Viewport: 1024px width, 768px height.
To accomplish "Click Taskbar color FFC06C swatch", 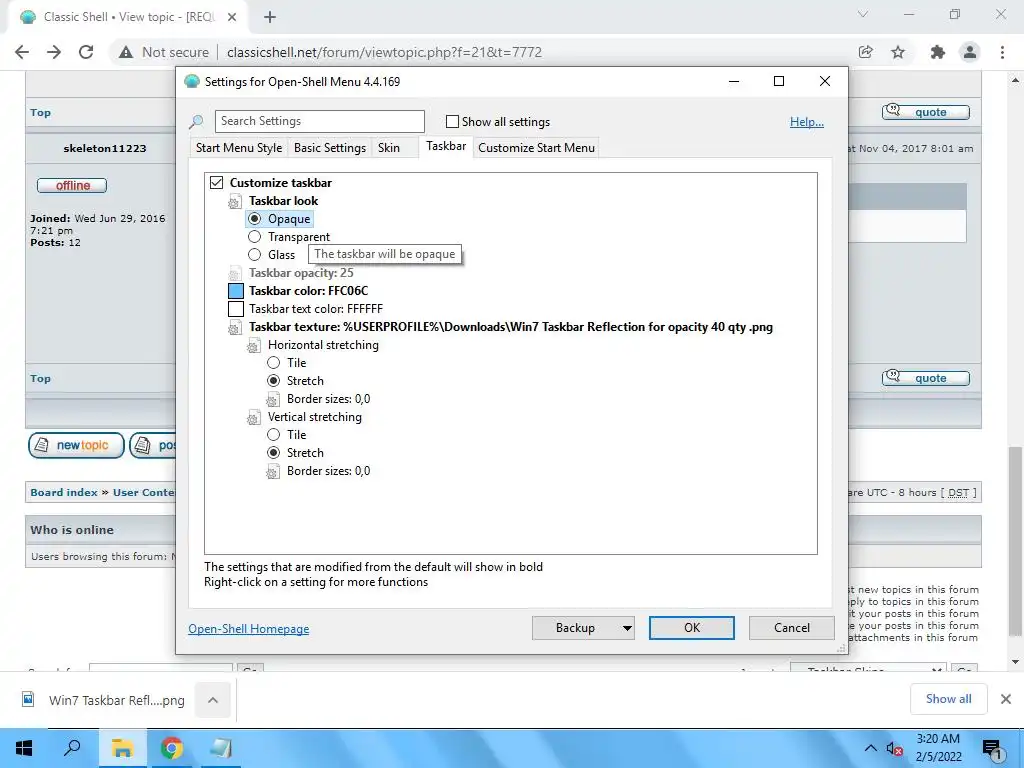I will coord(236,291).
